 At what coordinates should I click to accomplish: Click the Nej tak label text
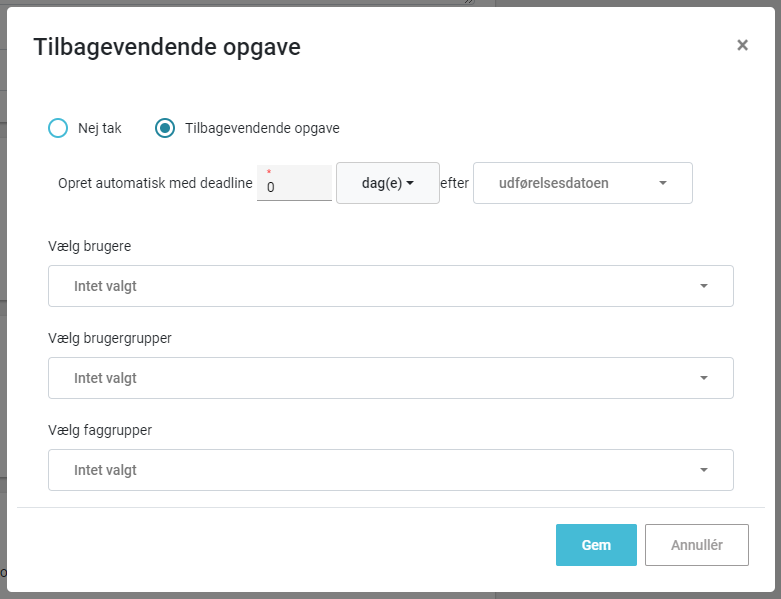100,128
